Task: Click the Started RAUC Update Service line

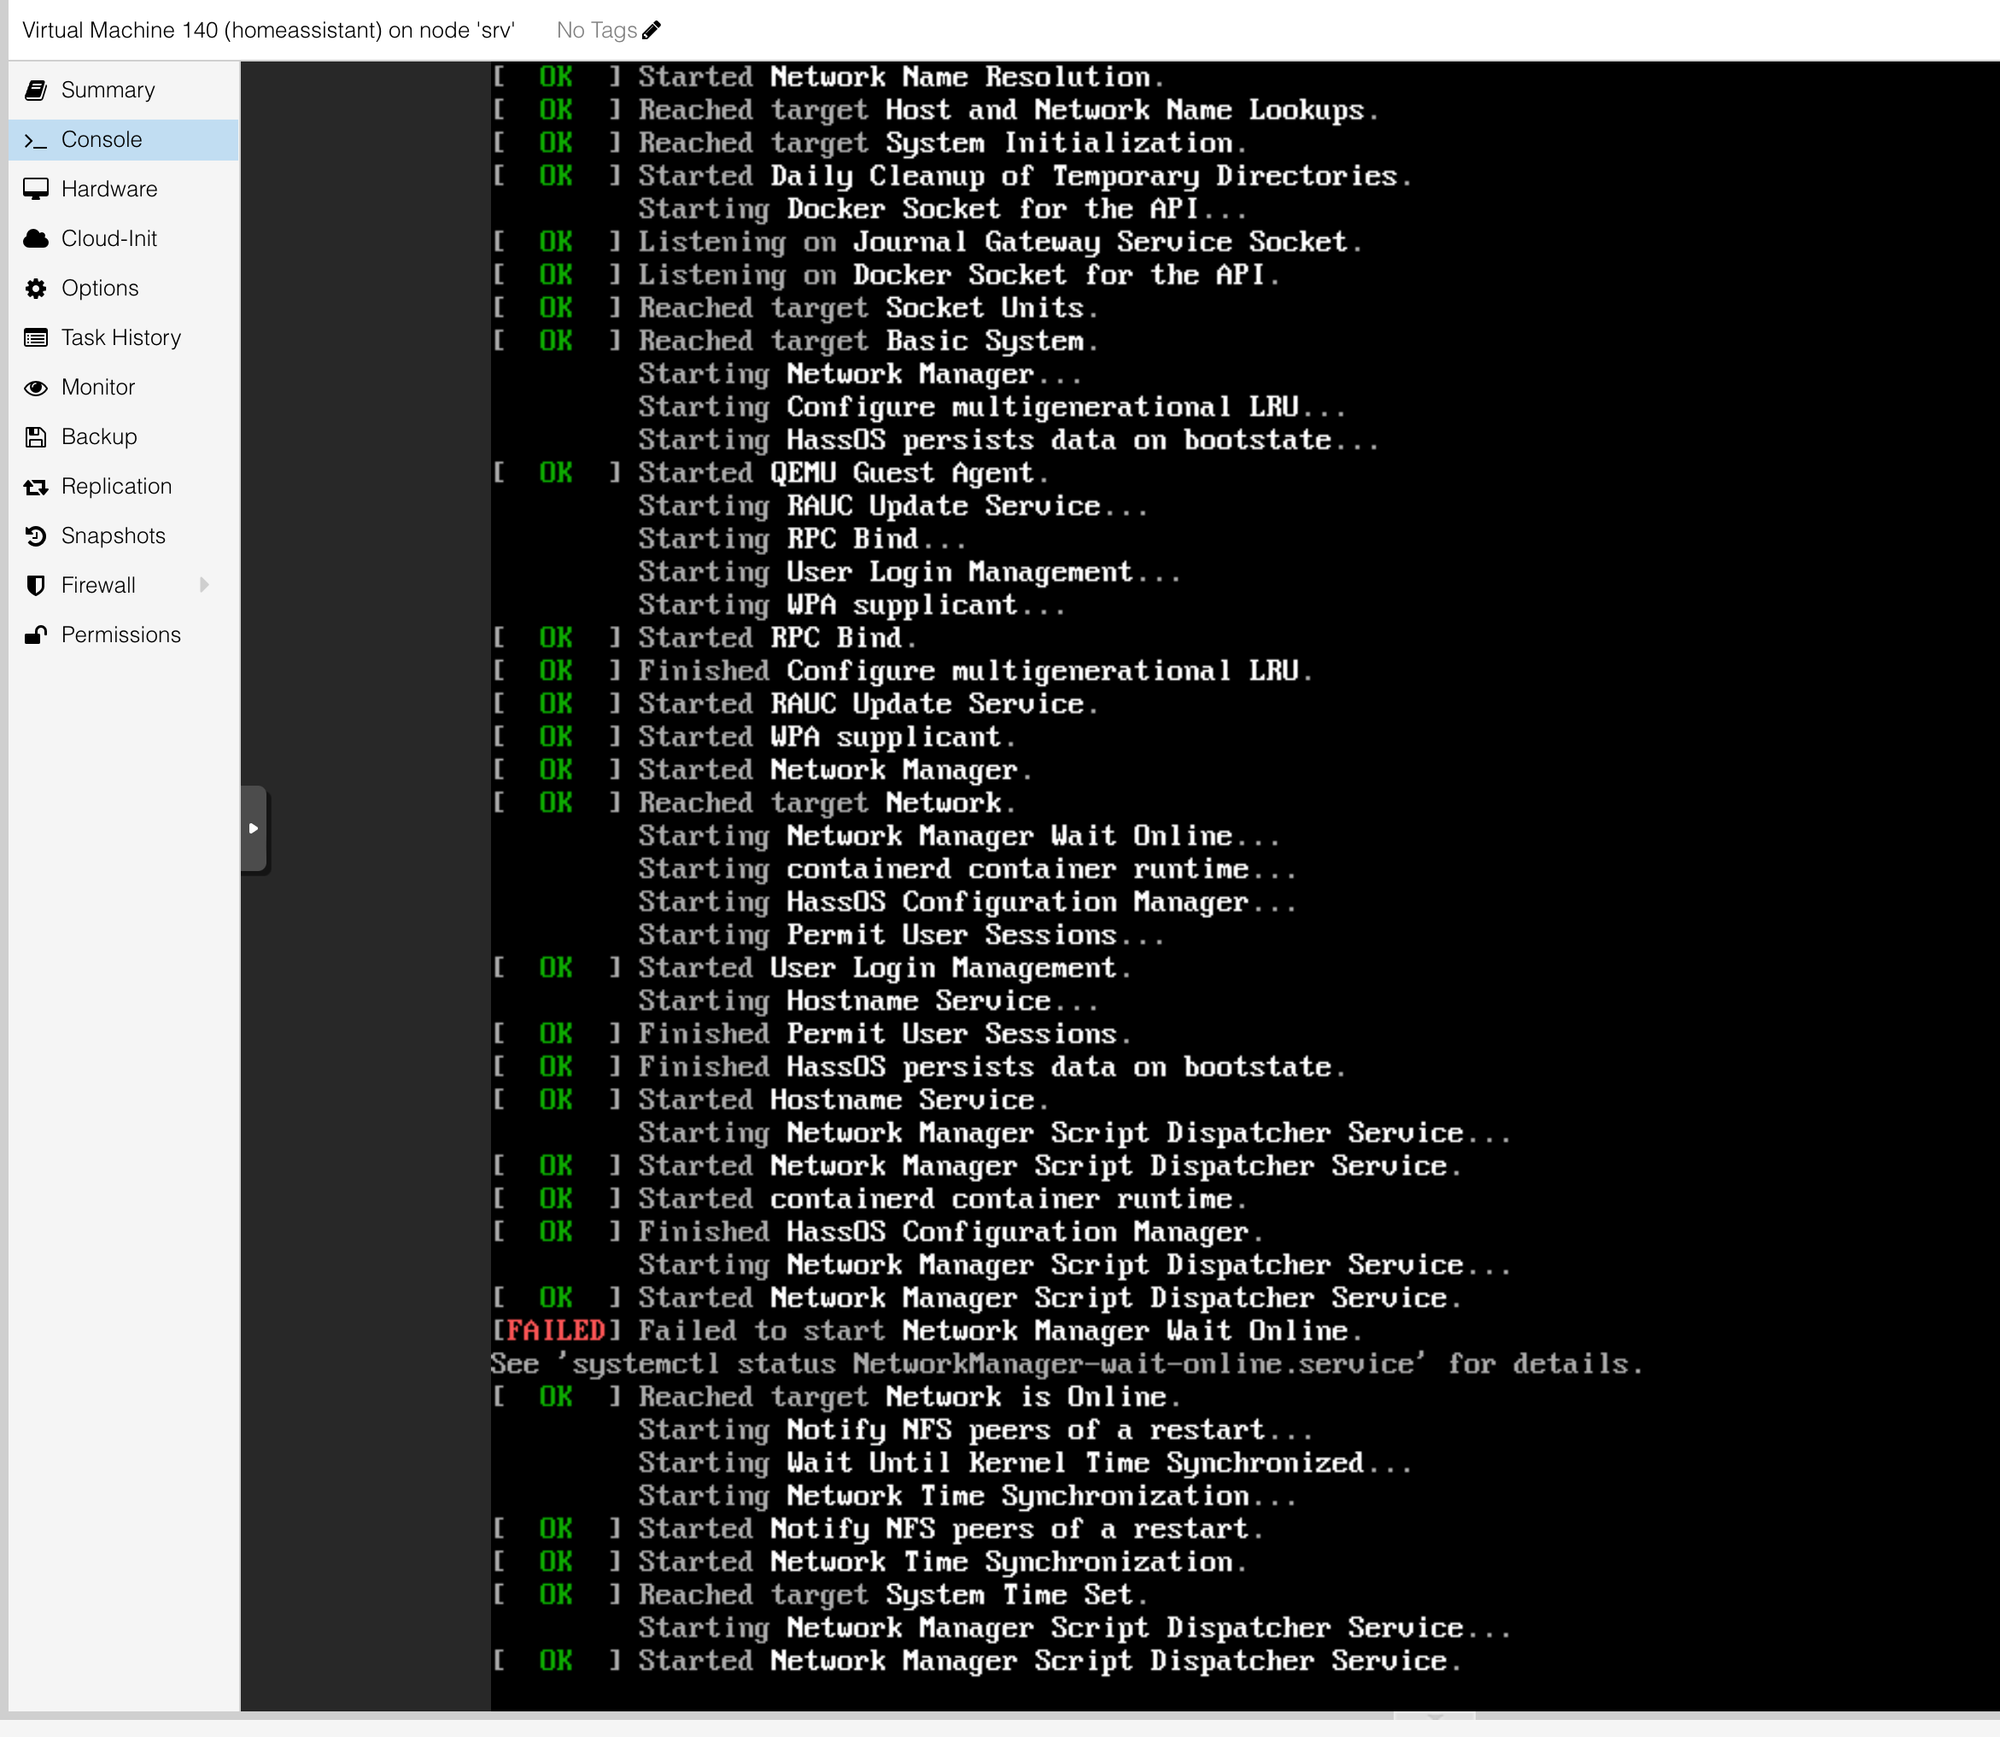Action: click(x=795, y=704)
